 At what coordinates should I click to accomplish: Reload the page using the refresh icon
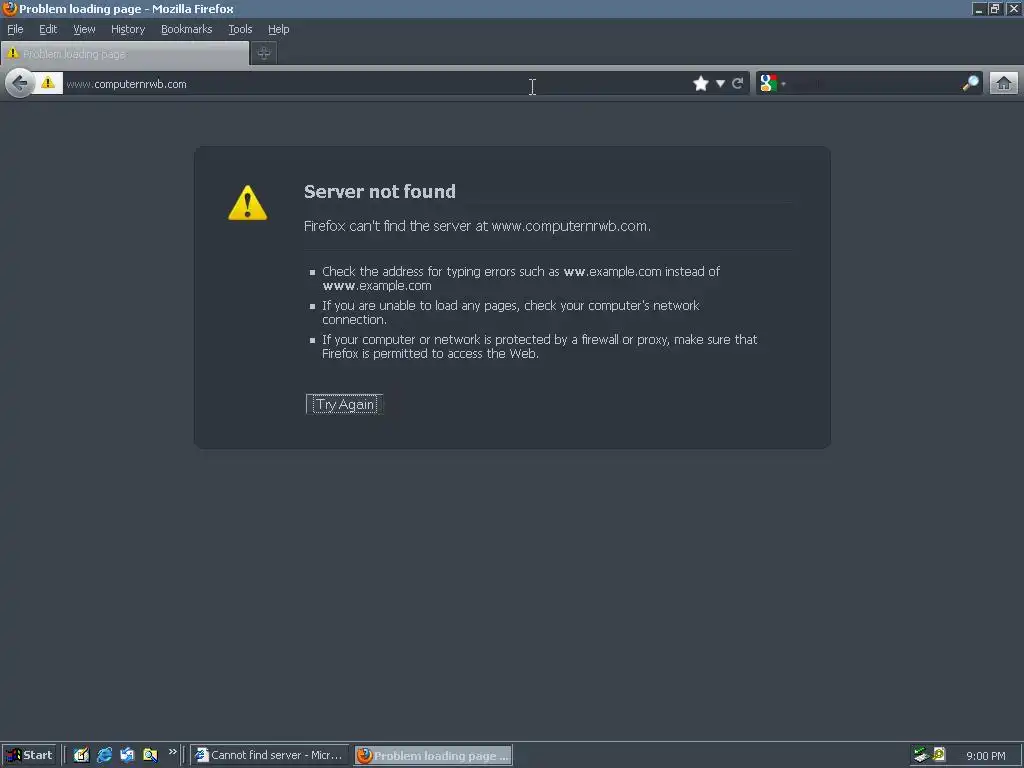coord(738,84)
